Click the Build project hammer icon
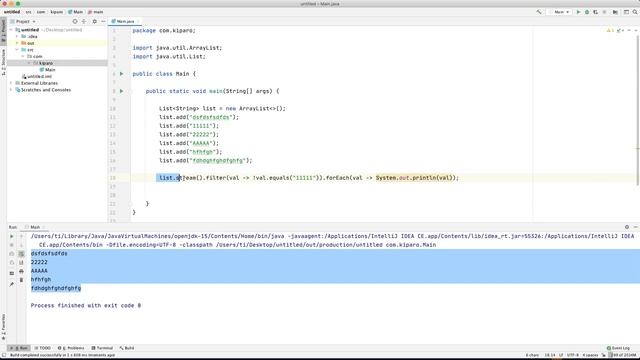Image resolution: width=640 pixels, height=360 pixels. [x=539, y=12]
